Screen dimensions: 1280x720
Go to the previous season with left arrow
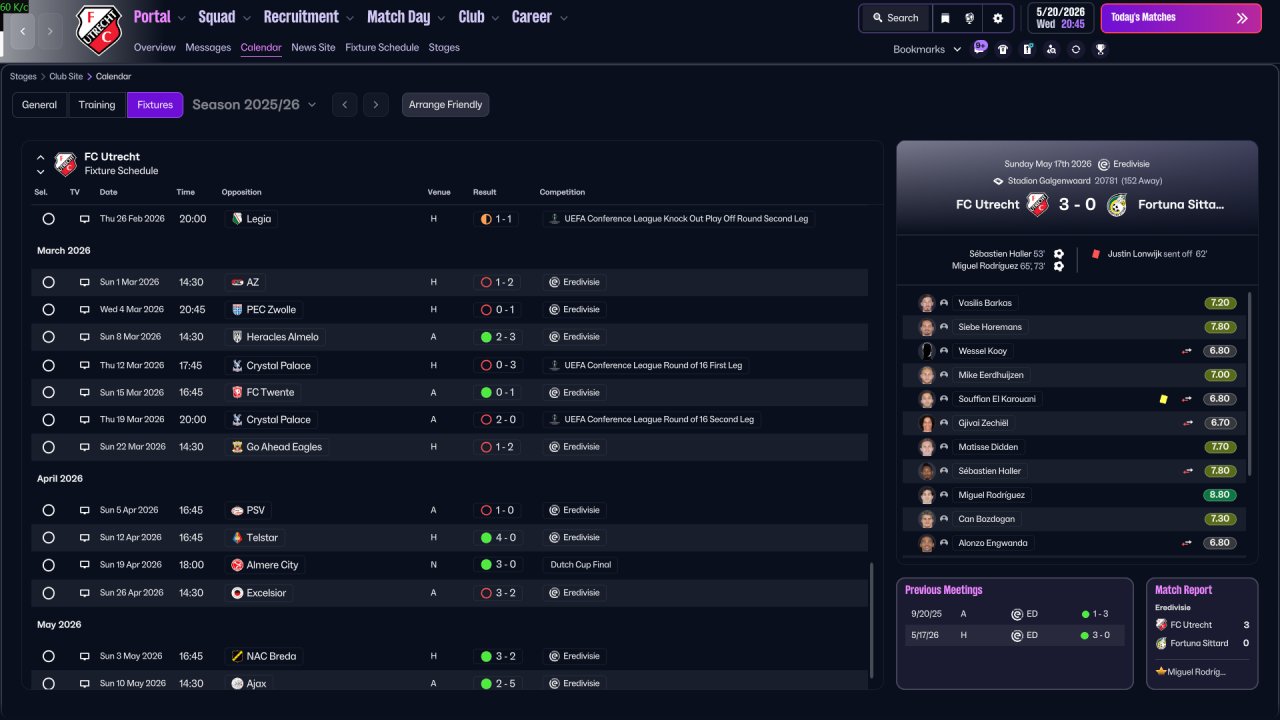(344, 105)
